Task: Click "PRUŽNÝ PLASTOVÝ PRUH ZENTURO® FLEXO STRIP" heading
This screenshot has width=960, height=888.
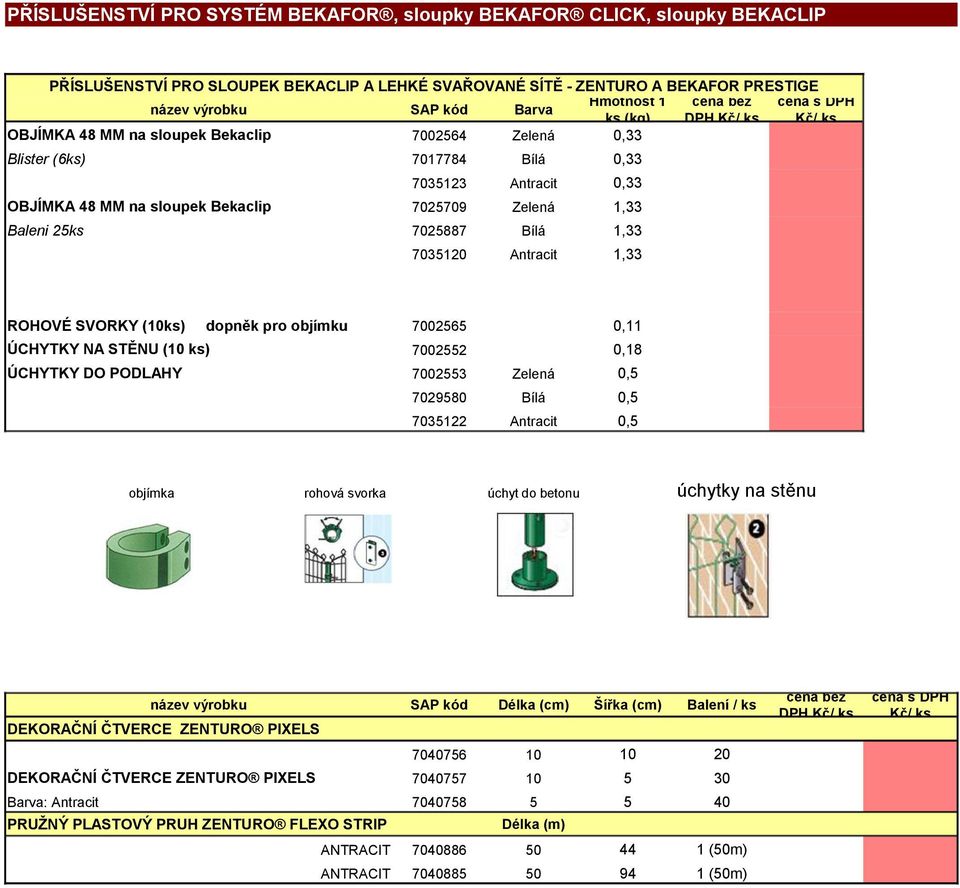Action: coord(197,824)
